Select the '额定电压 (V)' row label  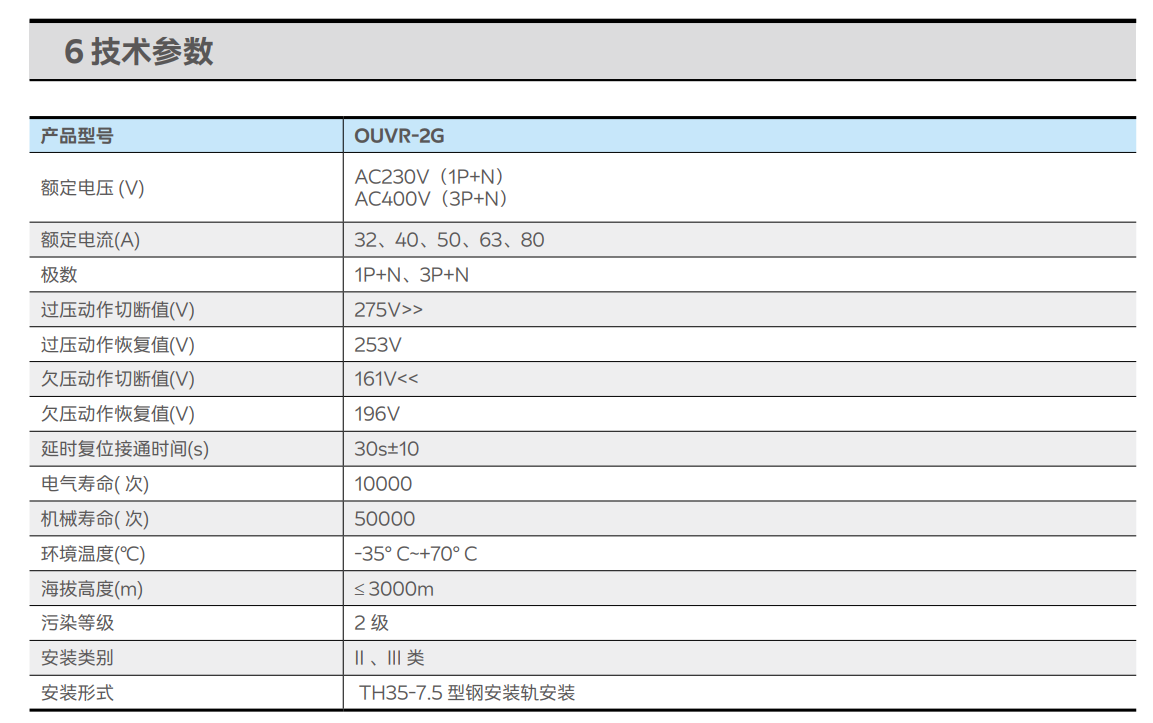(x=92, y=188)
